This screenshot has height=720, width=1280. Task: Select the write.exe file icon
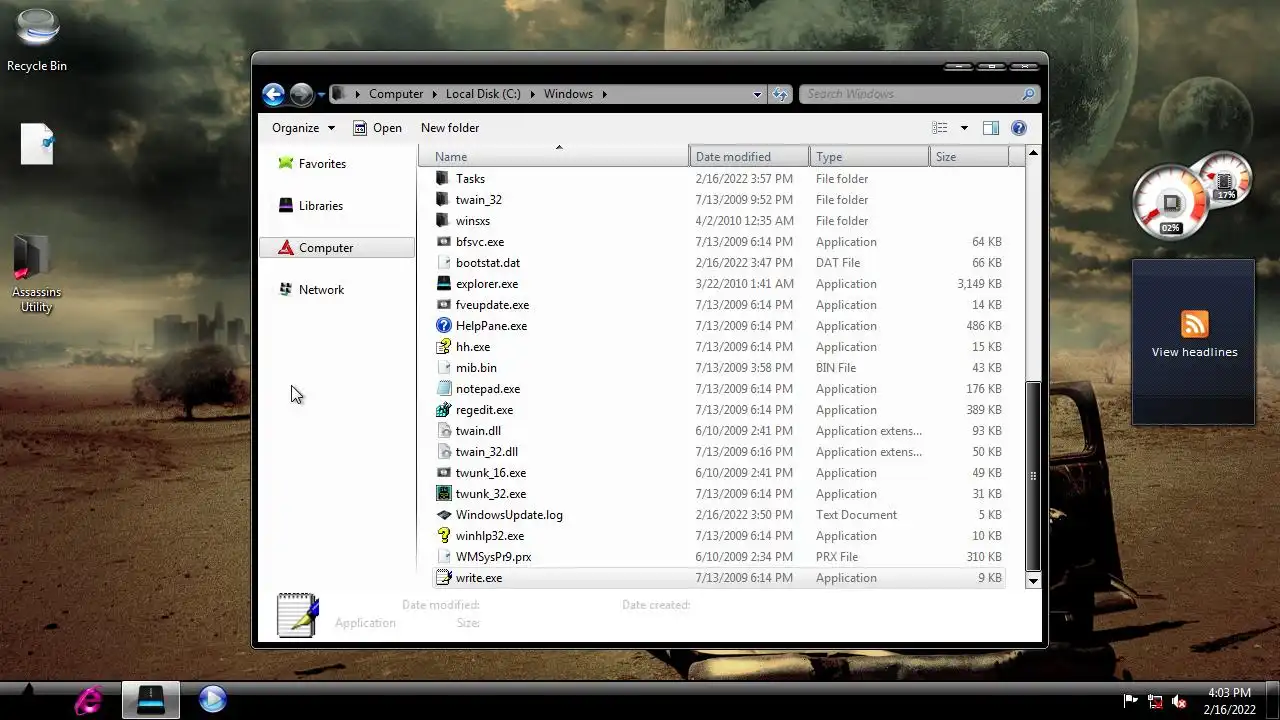coord(444,578)
